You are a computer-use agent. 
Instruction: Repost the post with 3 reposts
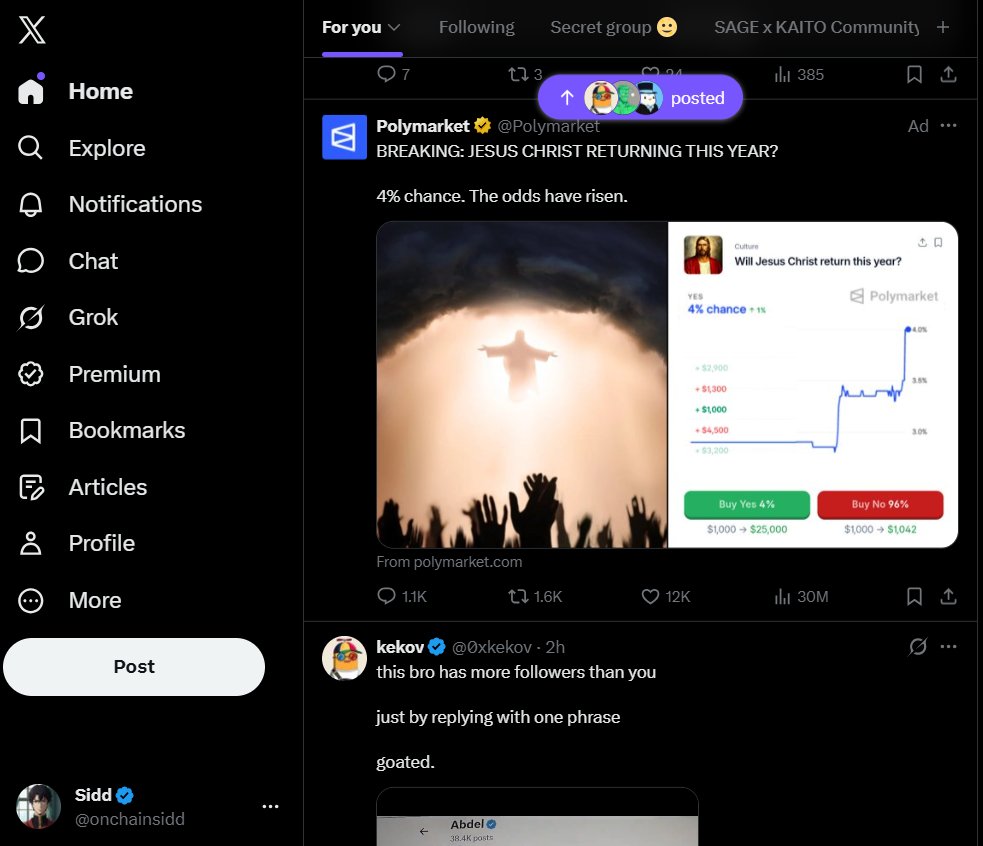pyautogui.click(x=525, y=74)
